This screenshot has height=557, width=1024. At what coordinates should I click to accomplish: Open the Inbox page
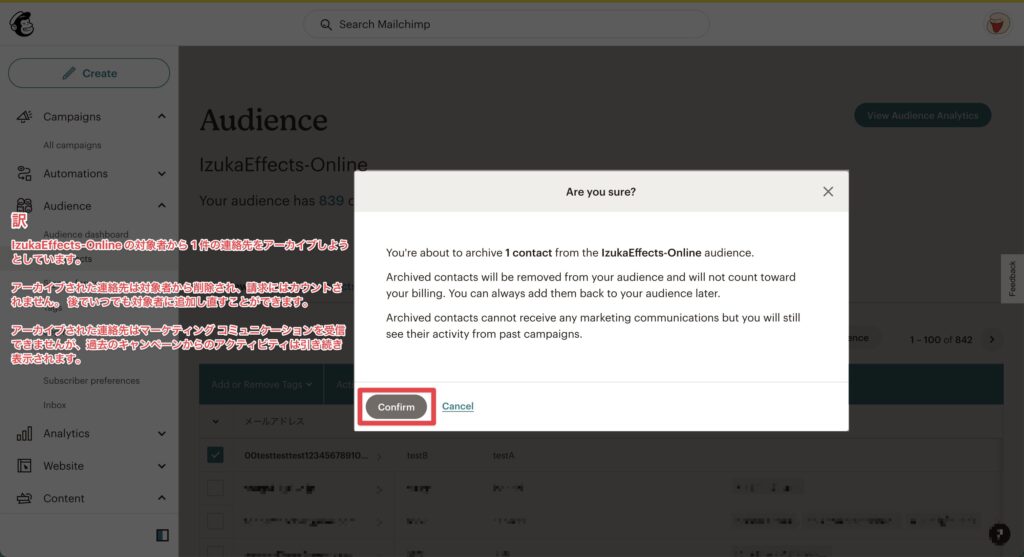point(55,405)
